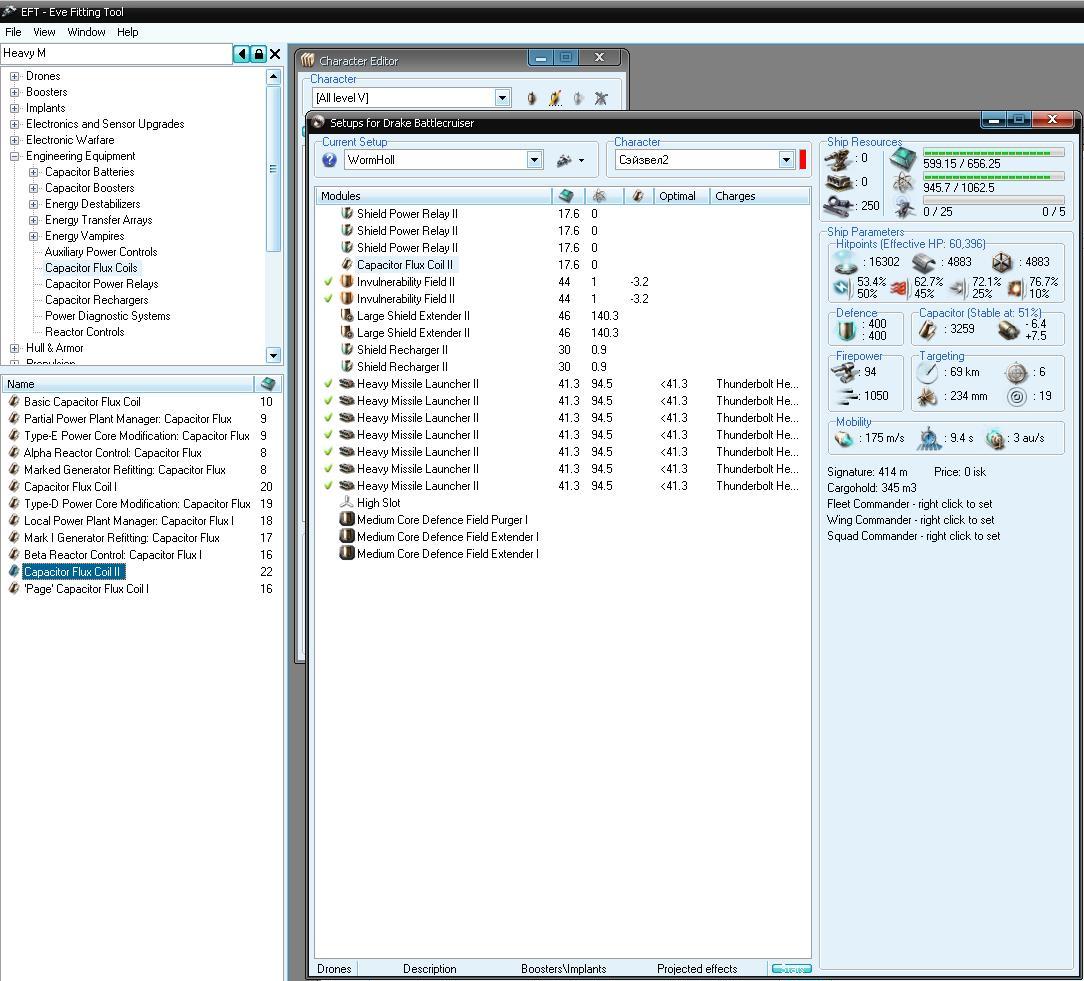Toggle the second Heavy Missile Launcher II checkmark
Image resolution: width=1084 pixels, height=981 pixels.
point(328,401)
